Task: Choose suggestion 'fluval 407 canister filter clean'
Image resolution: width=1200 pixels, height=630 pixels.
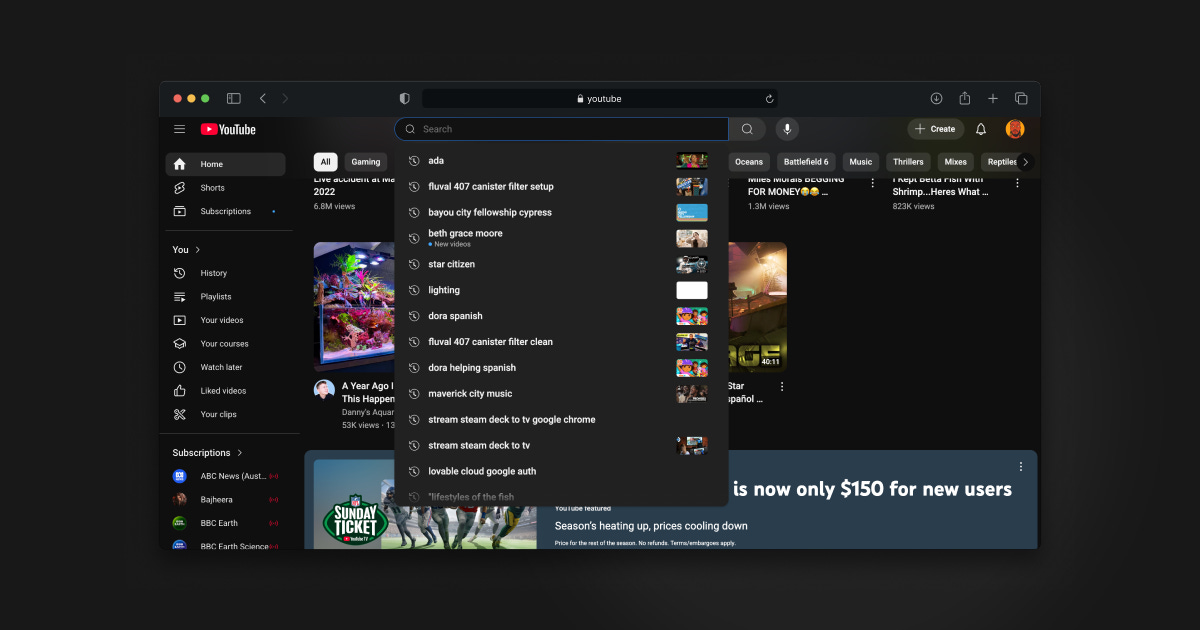Action: click(x=561, y=342)
